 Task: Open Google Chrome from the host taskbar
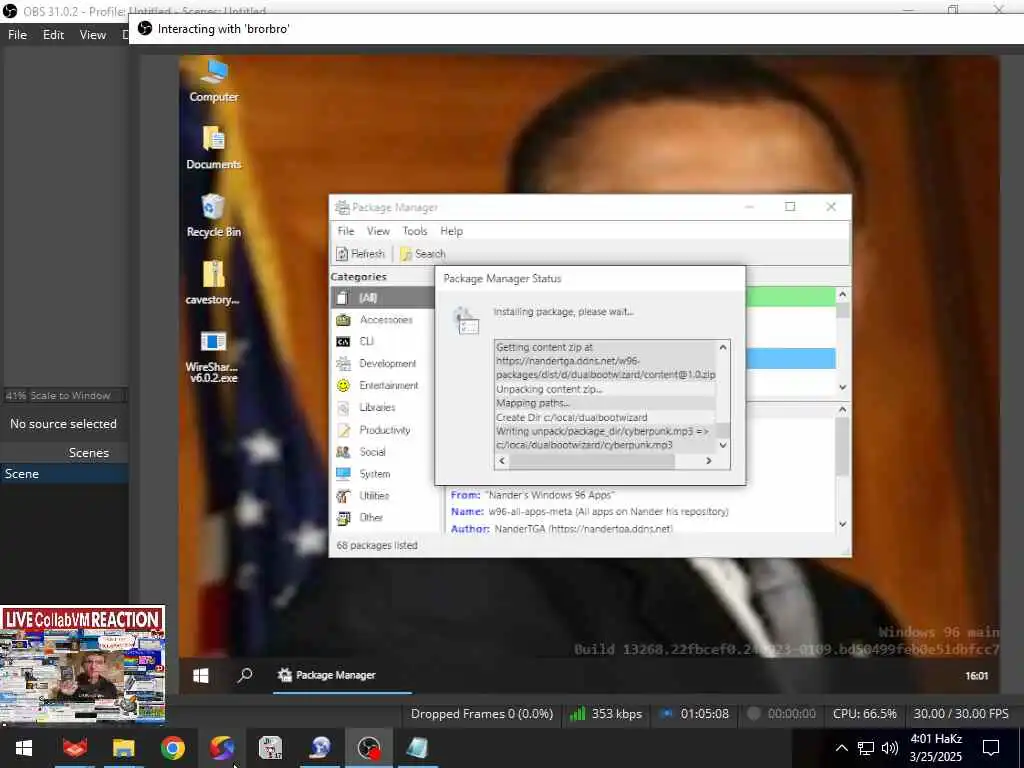[x=172, y=748]
